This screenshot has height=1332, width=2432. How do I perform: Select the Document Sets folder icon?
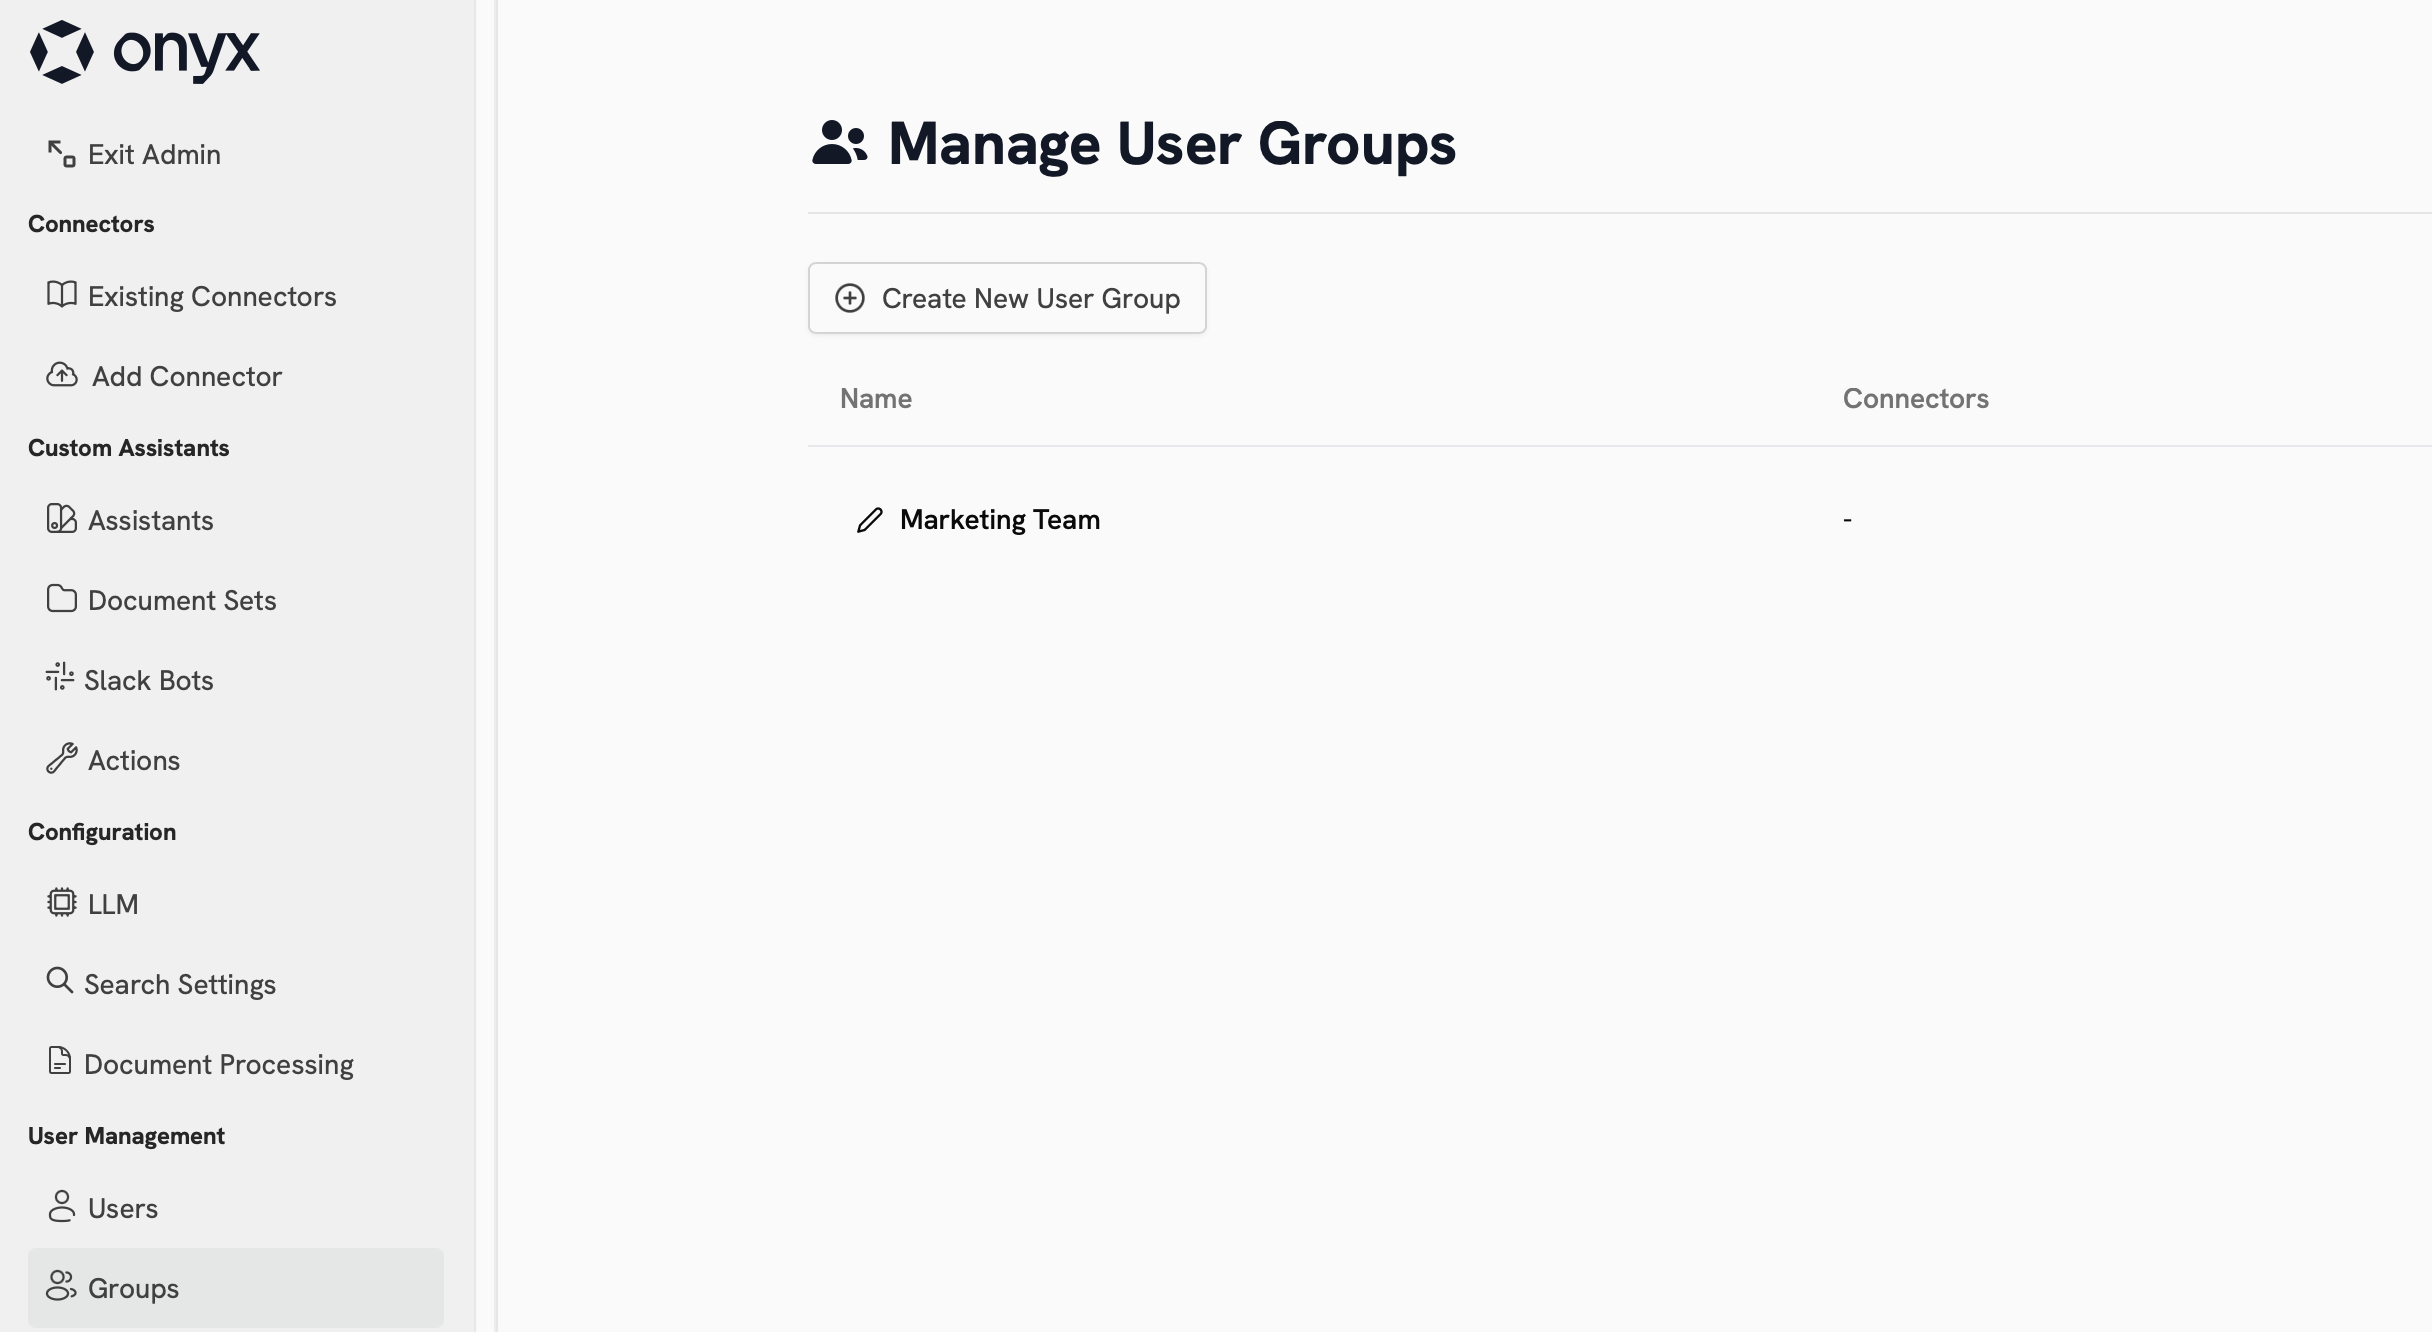point(61,598)
